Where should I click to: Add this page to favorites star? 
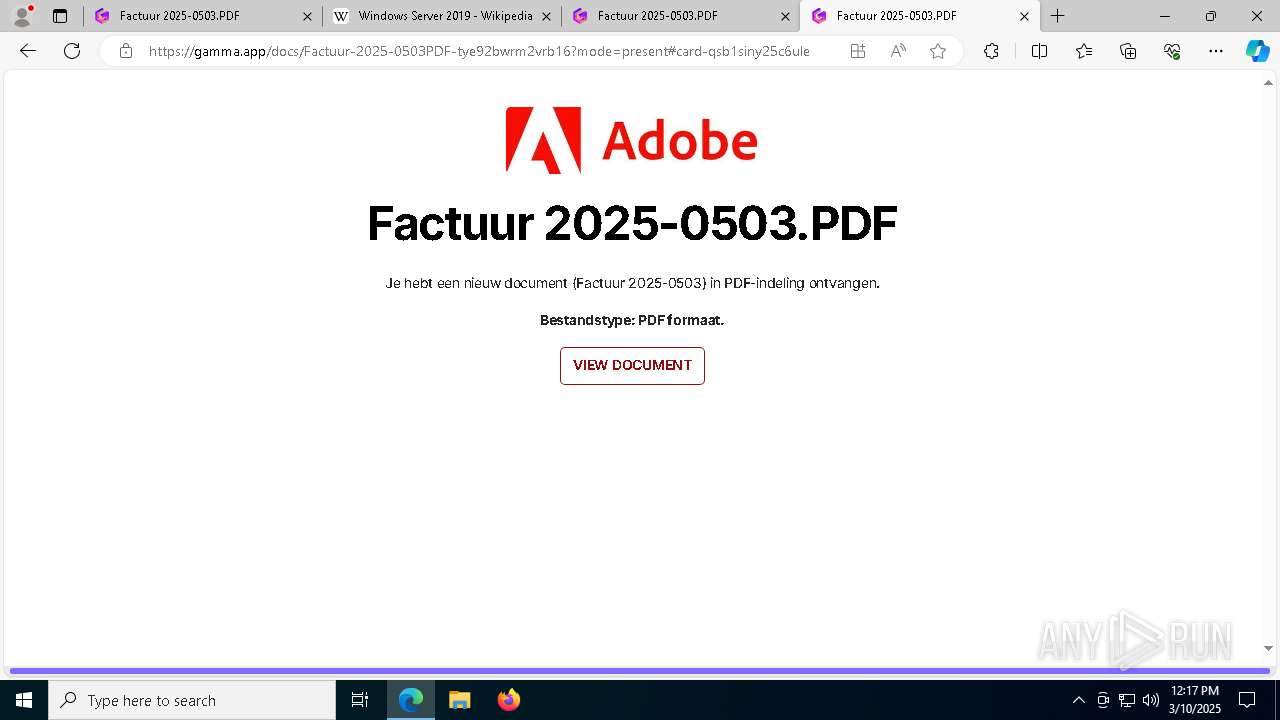tap(938, 51)
